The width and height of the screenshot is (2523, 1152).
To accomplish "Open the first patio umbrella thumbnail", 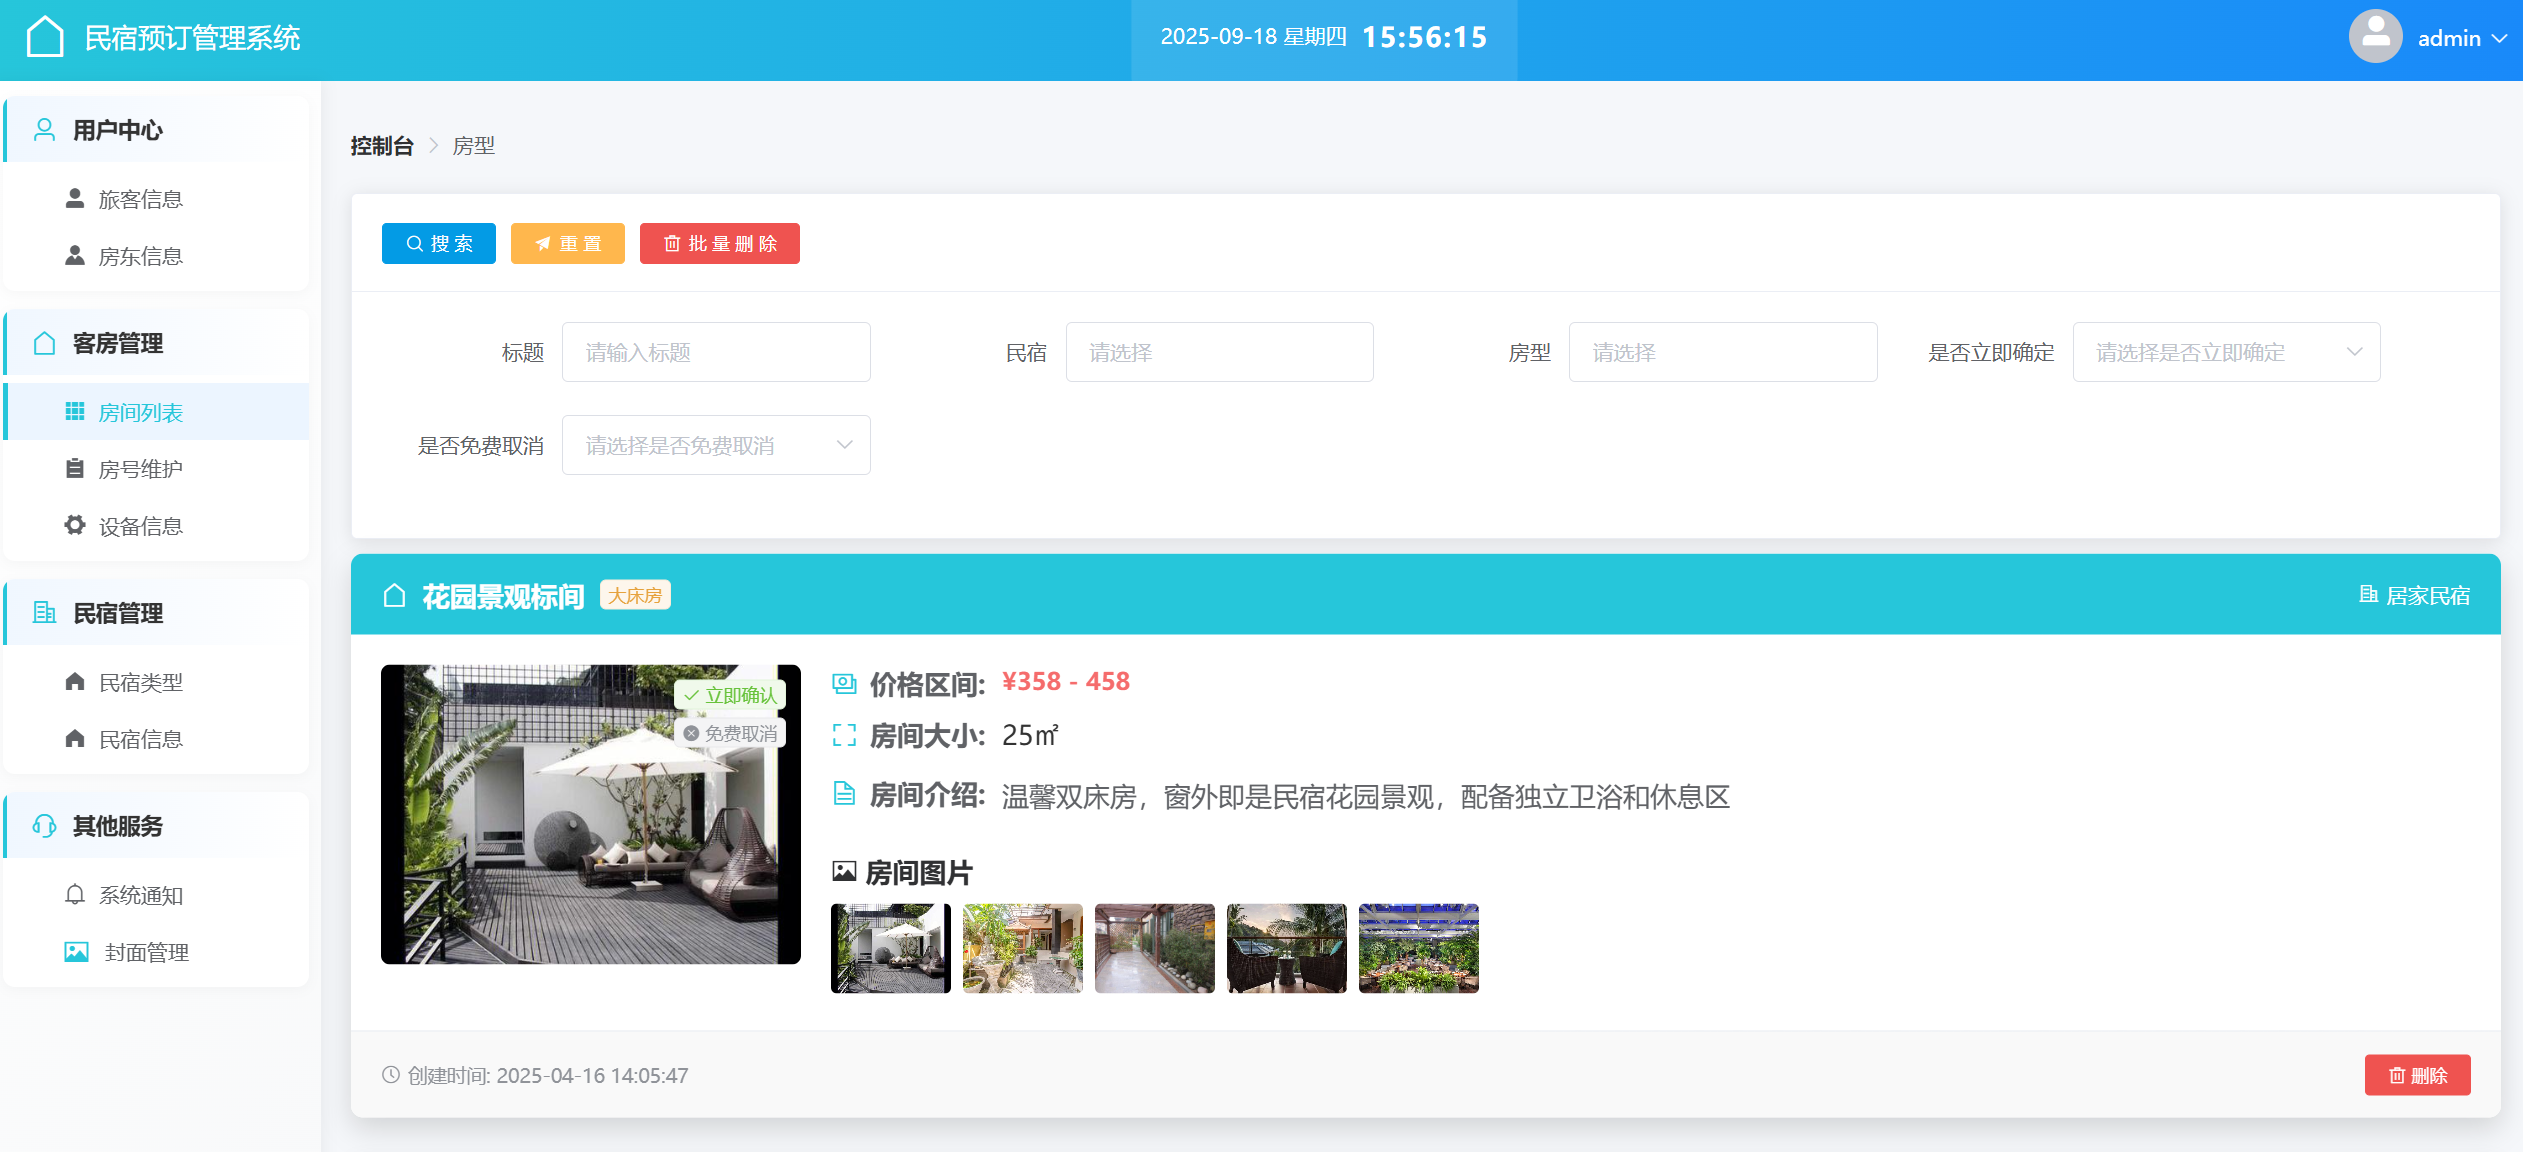I will pos(891,948).
